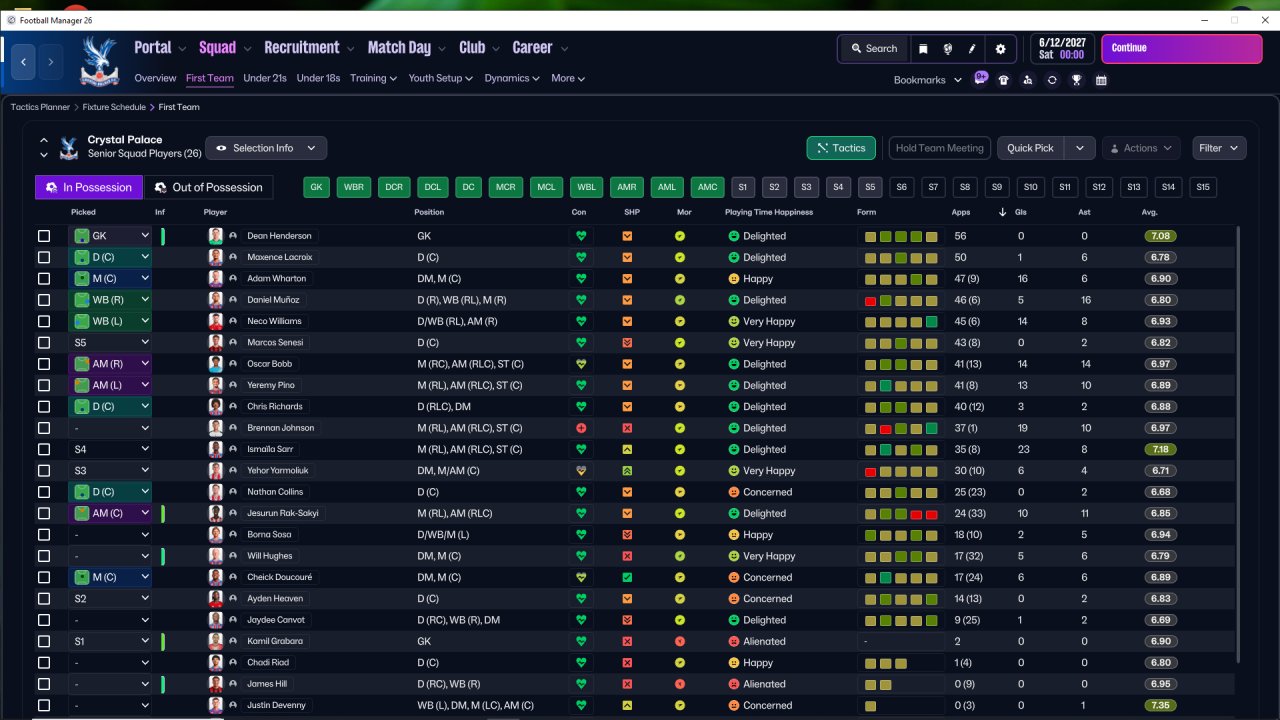The image size is (1280, 720).
Task: Expand the Quick Pick arrow menu
Action: (x=1080, y=148)
